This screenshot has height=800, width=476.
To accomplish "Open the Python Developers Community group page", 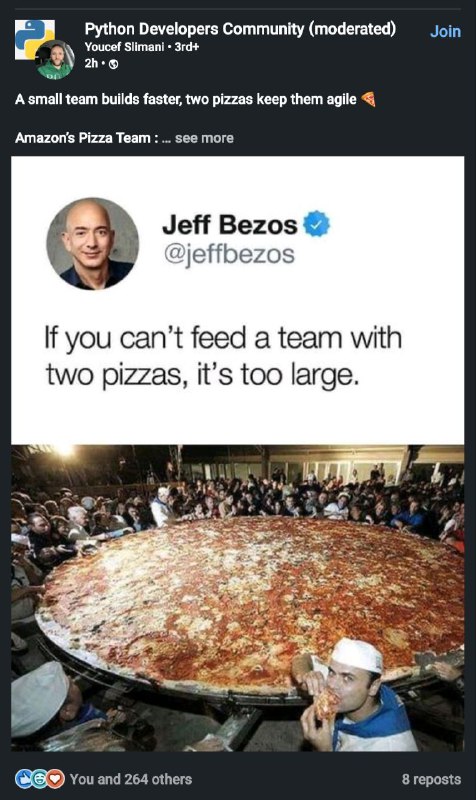I will pos(240,29).
